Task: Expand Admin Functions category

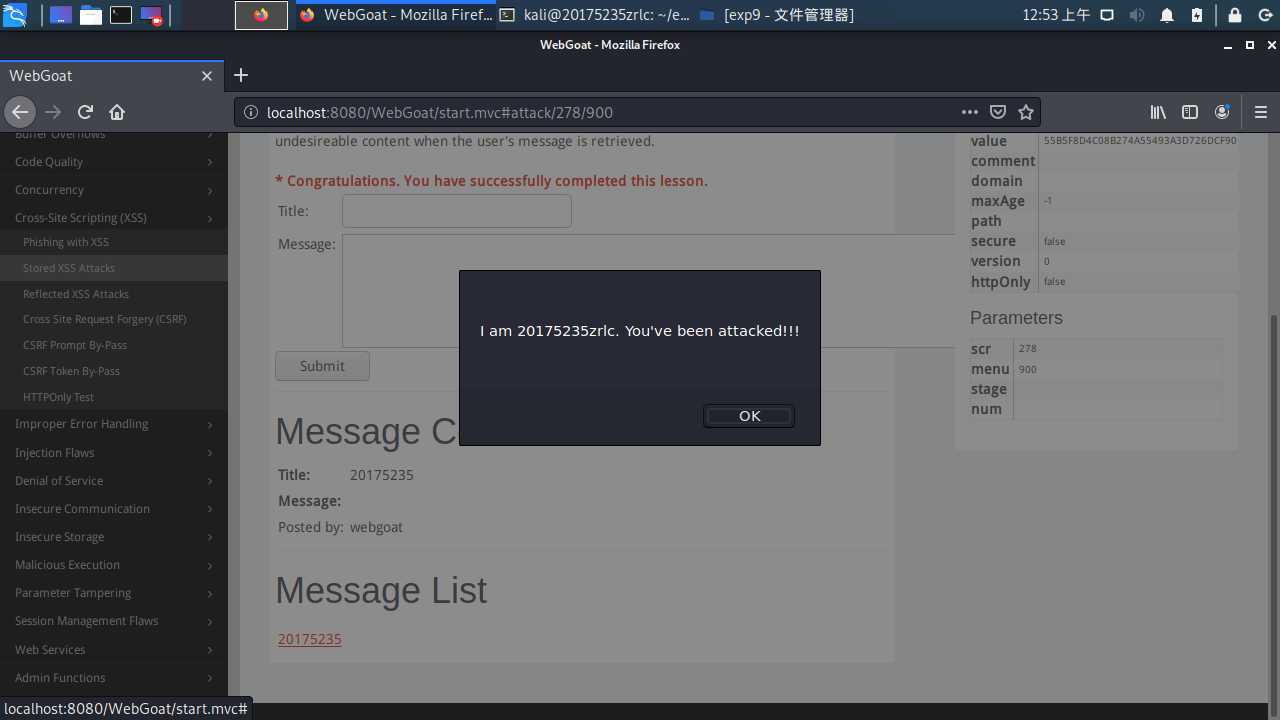Action: pyautogui.click(x=114, y=678)
